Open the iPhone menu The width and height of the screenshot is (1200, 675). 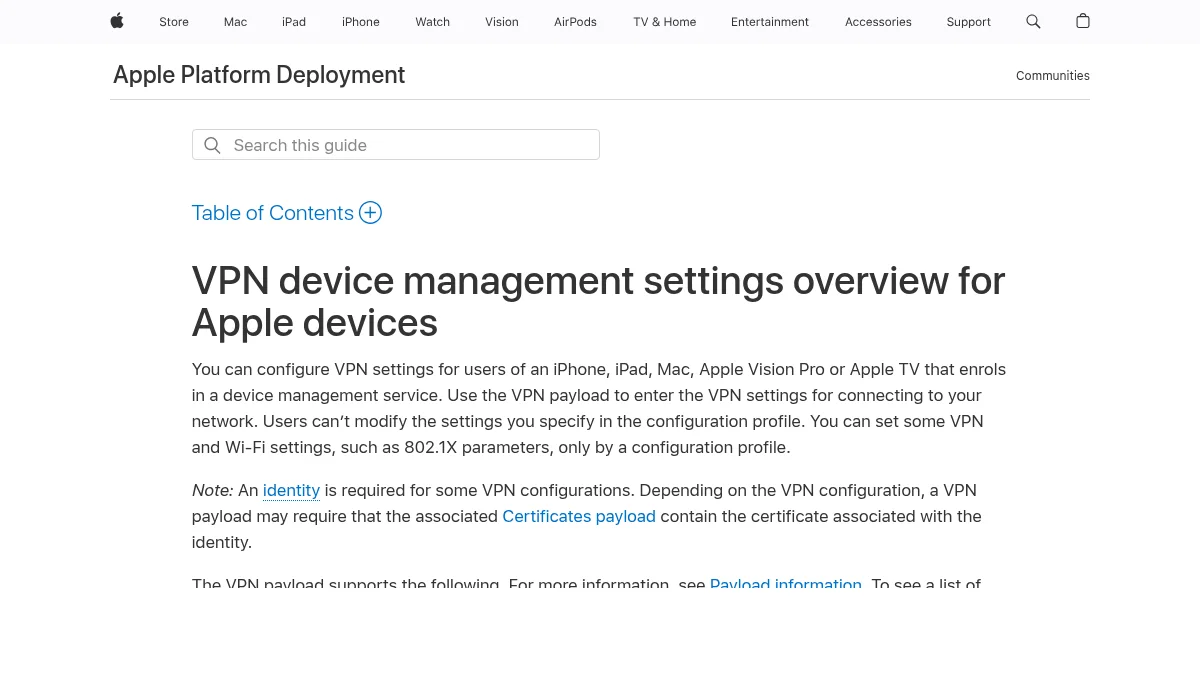[361, 22]
